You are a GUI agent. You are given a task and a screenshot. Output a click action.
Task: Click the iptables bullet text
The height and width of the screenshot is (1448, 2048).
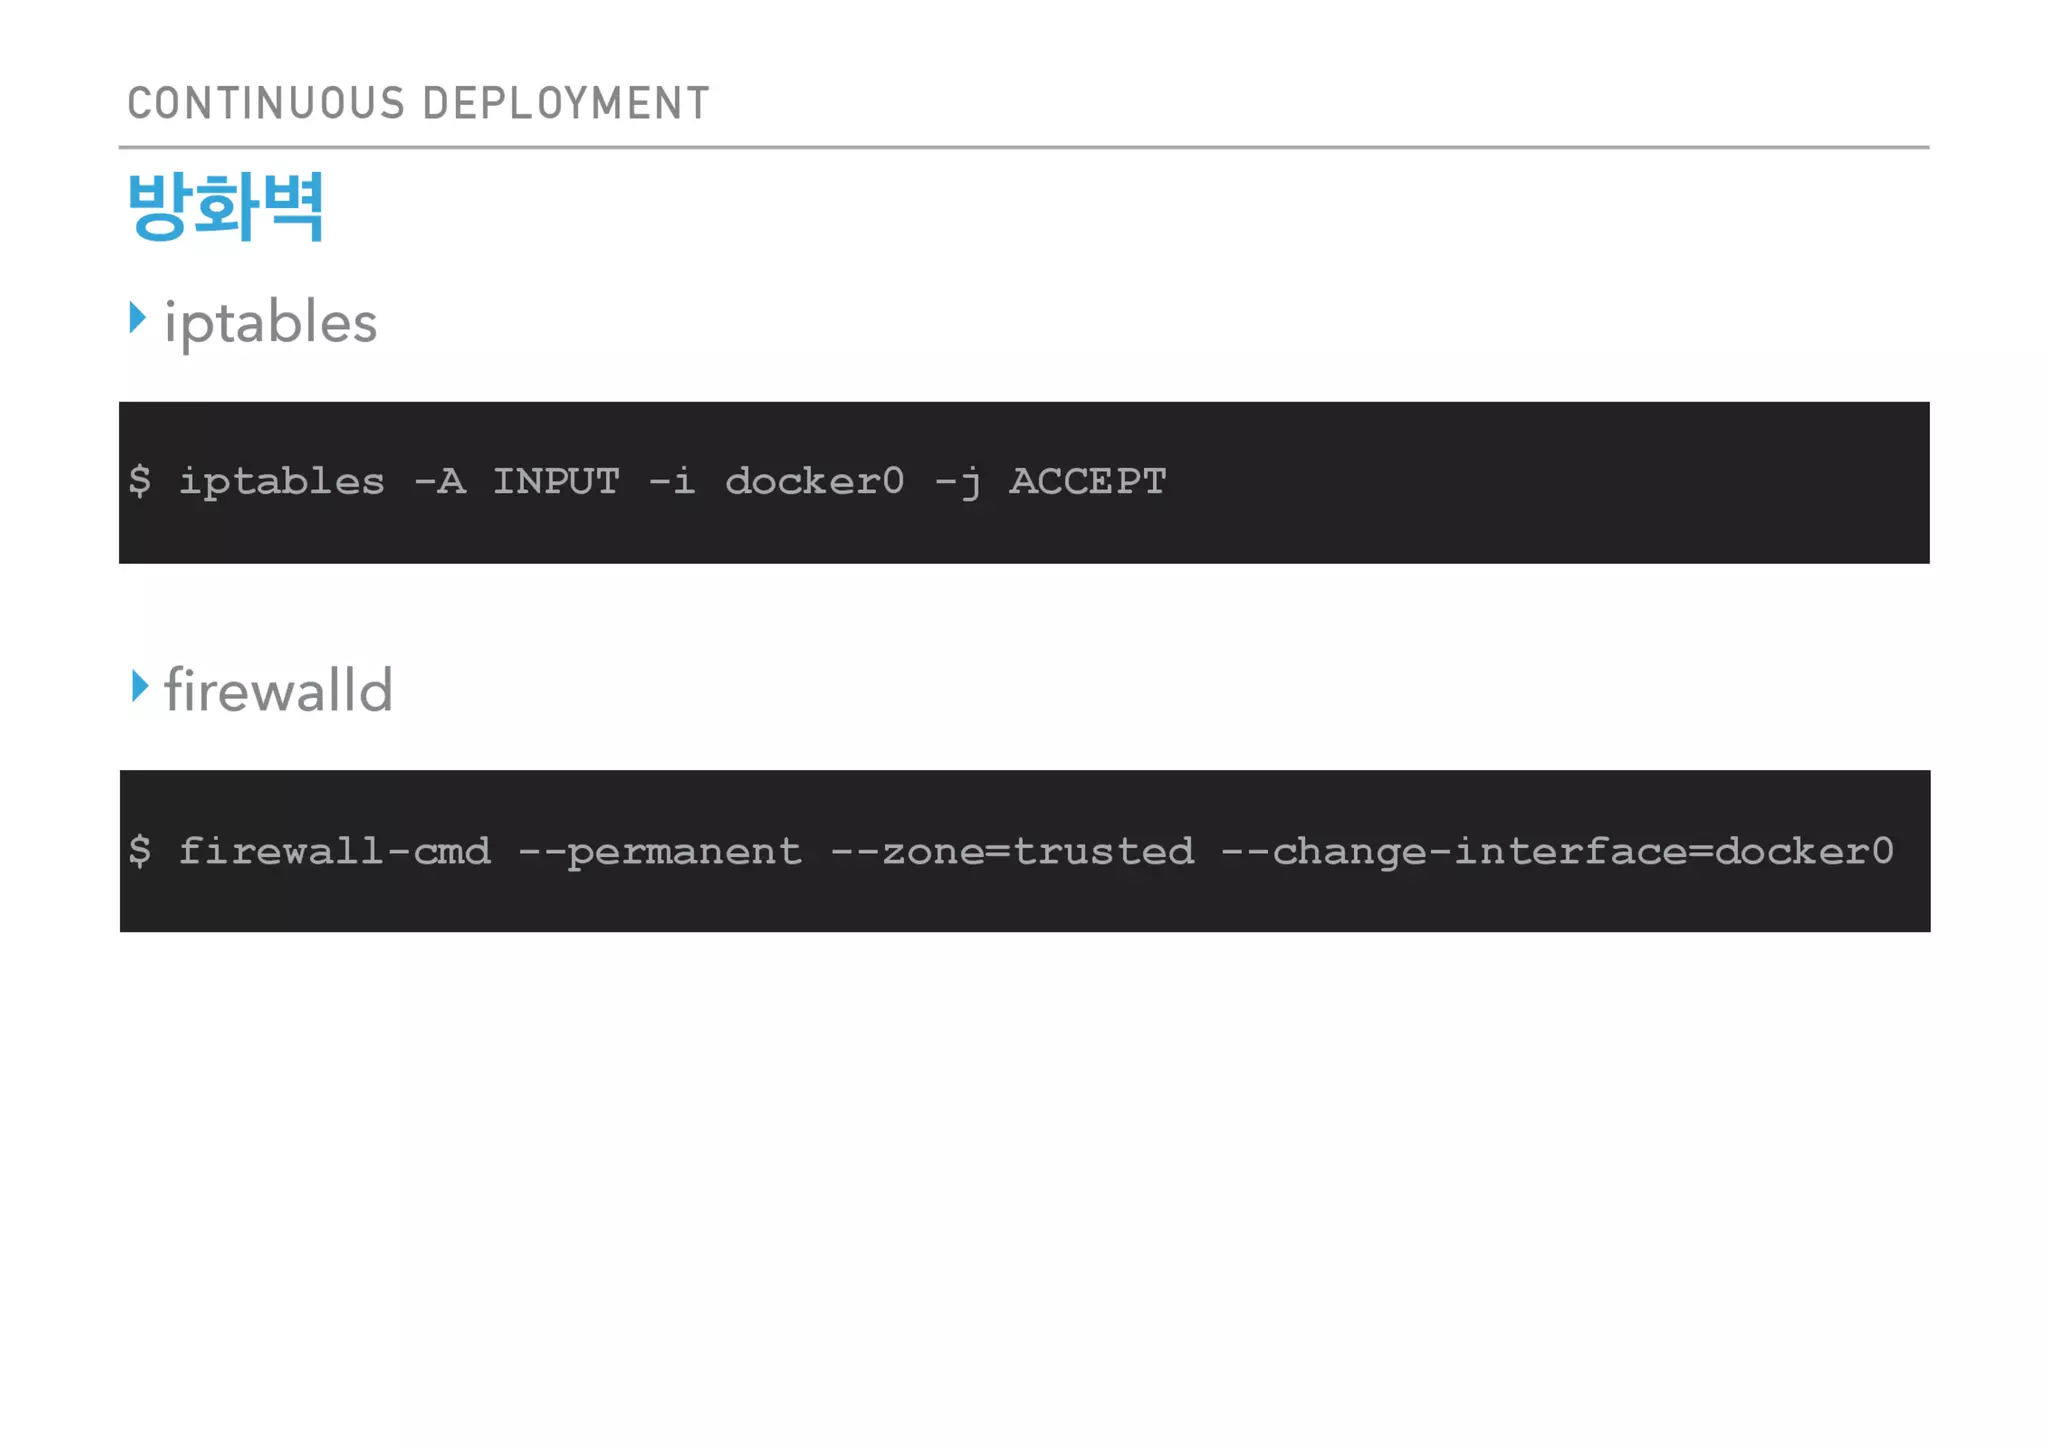pos(270,323)
